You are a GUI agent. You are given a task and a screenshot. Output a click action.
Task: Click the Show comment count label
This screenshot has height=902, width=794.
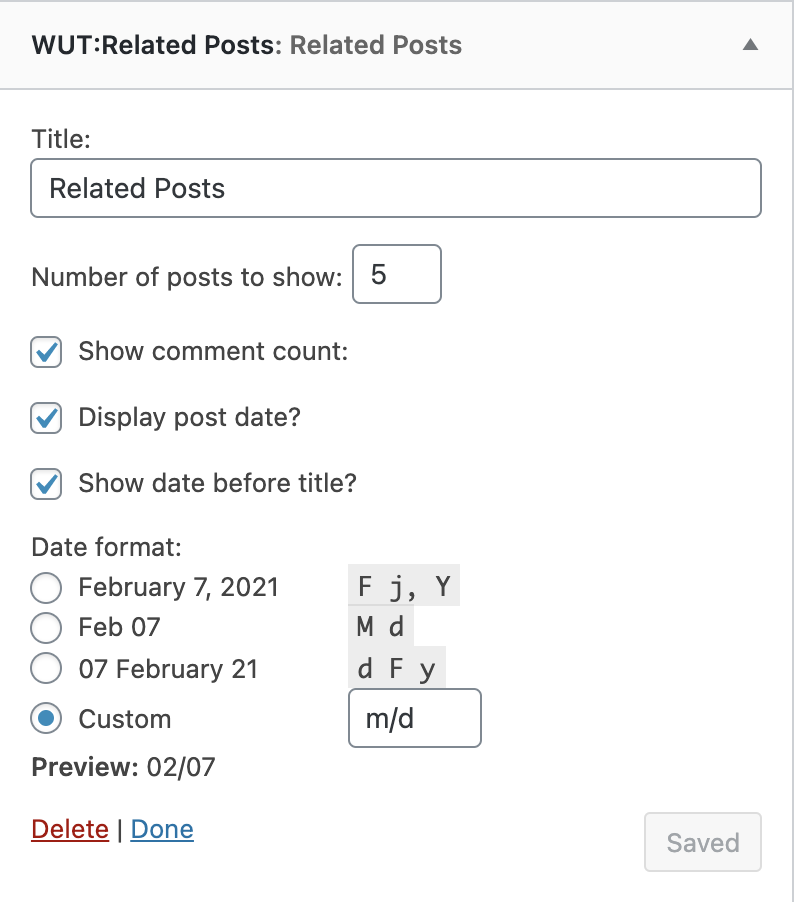213,351
